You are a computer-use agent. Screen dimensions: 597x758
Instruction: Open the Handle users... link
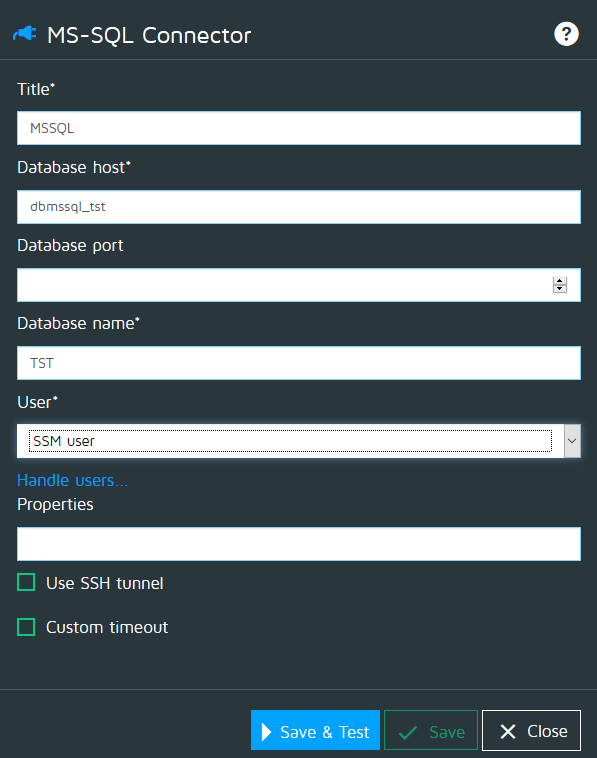point(73,481)
